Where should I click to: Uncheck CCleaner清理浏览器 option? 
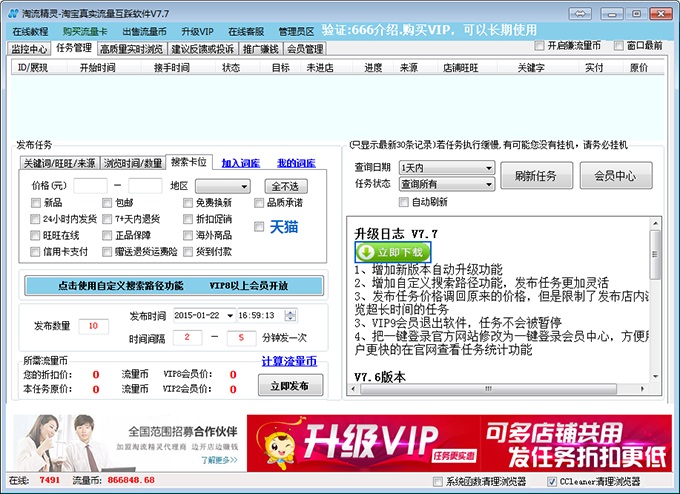pyautogui.click(x=552, y=481)
